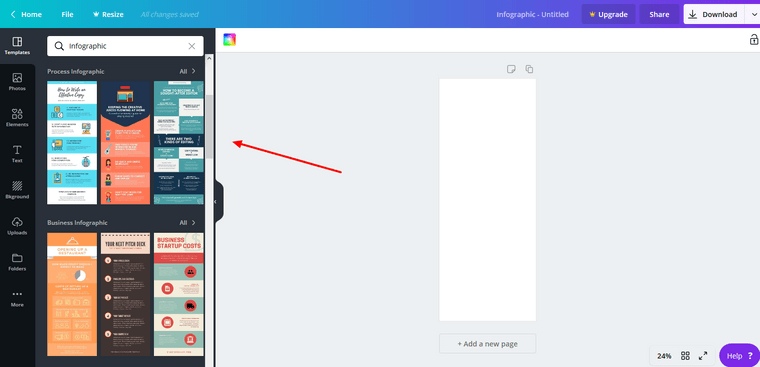Select the How to Write Effective Copy template
The width and height of the screenshot is (760, 367).
pos(72,143)
